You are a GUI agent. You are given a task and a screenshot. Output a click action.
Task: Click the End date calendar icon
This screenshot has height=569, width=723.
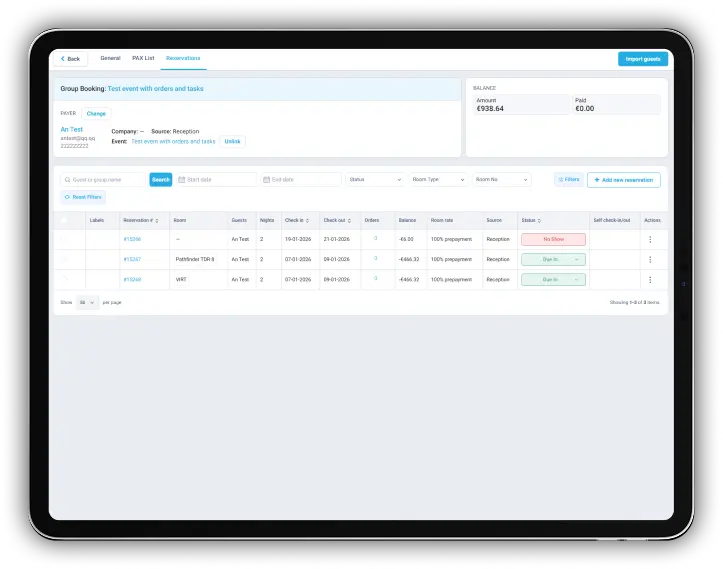click(x=266, y=180)
